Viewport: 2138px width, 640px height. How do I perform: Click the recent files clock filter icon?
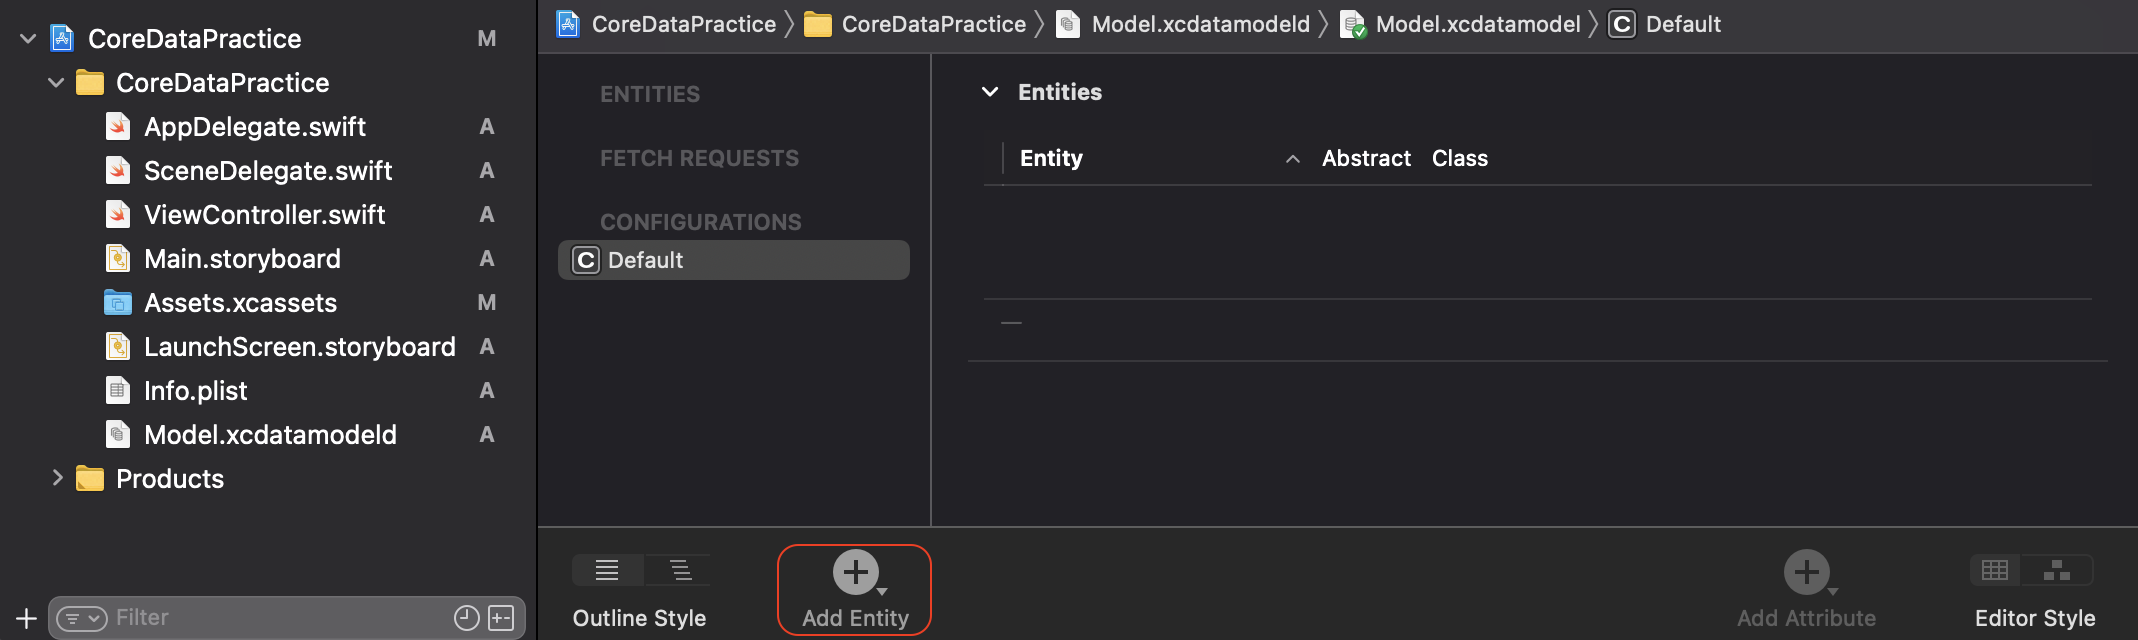466,618
